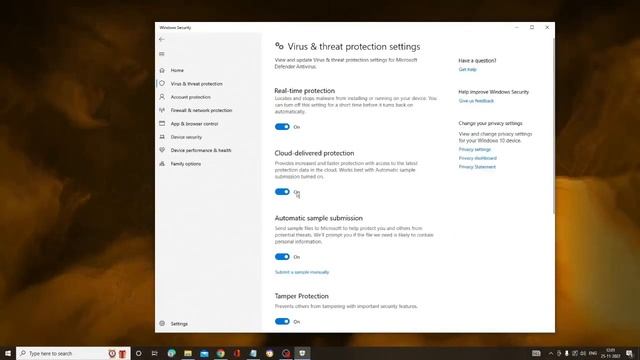Open the notification center icon
Viewport: 640px width, 360px height.
click(629, 353)
